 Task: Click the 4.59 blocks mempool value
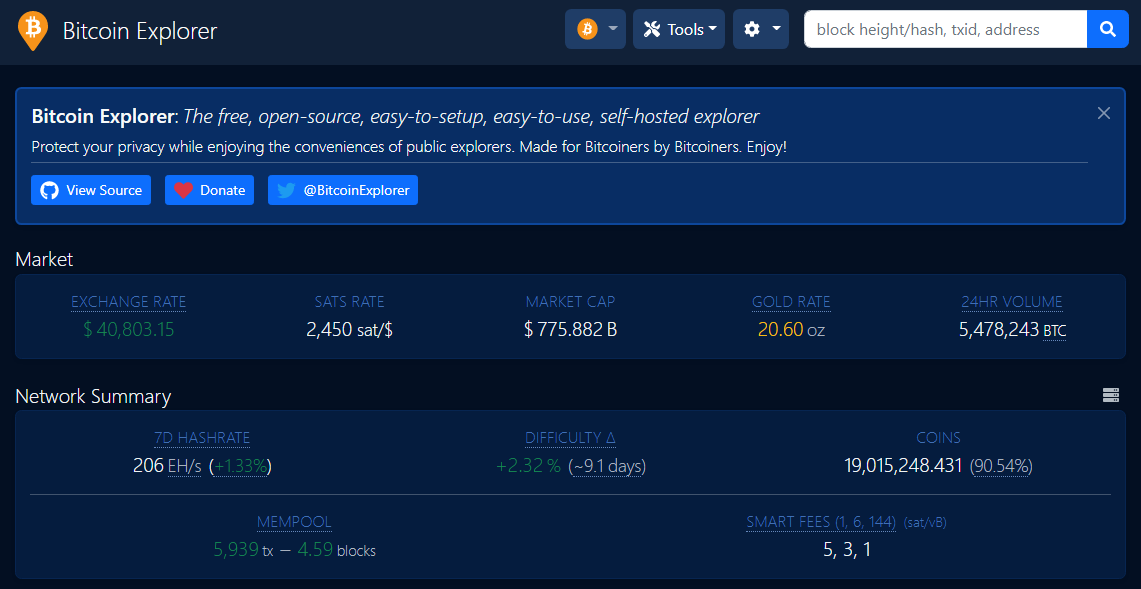[x=339, y=550]
